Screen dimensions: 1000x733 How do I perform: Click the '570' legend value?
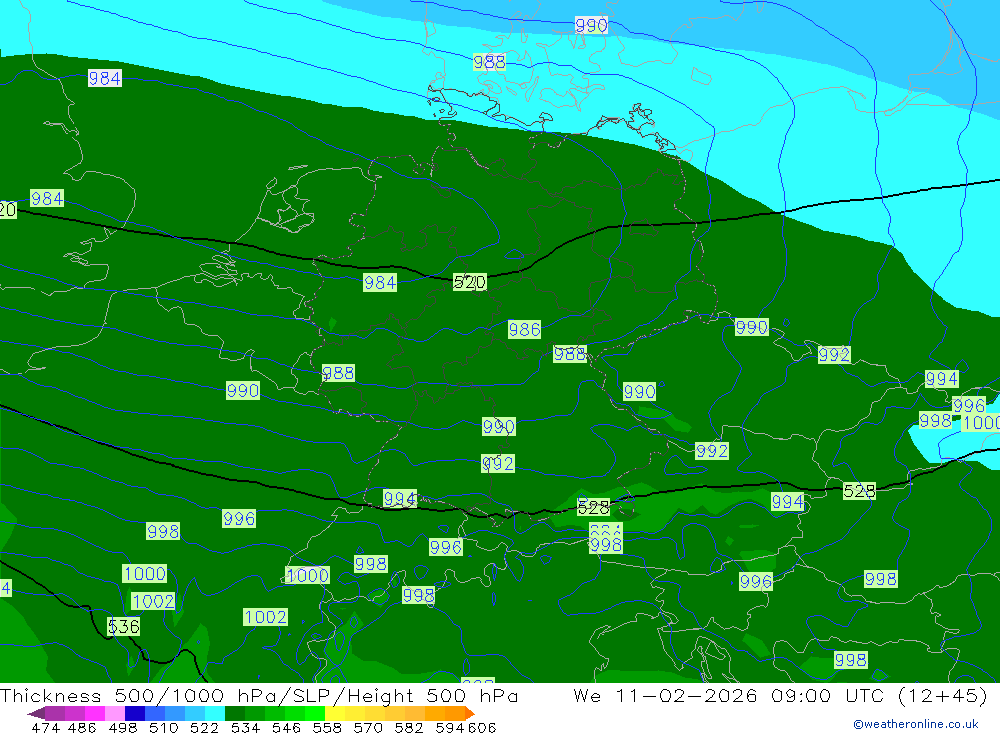[368, 727]
